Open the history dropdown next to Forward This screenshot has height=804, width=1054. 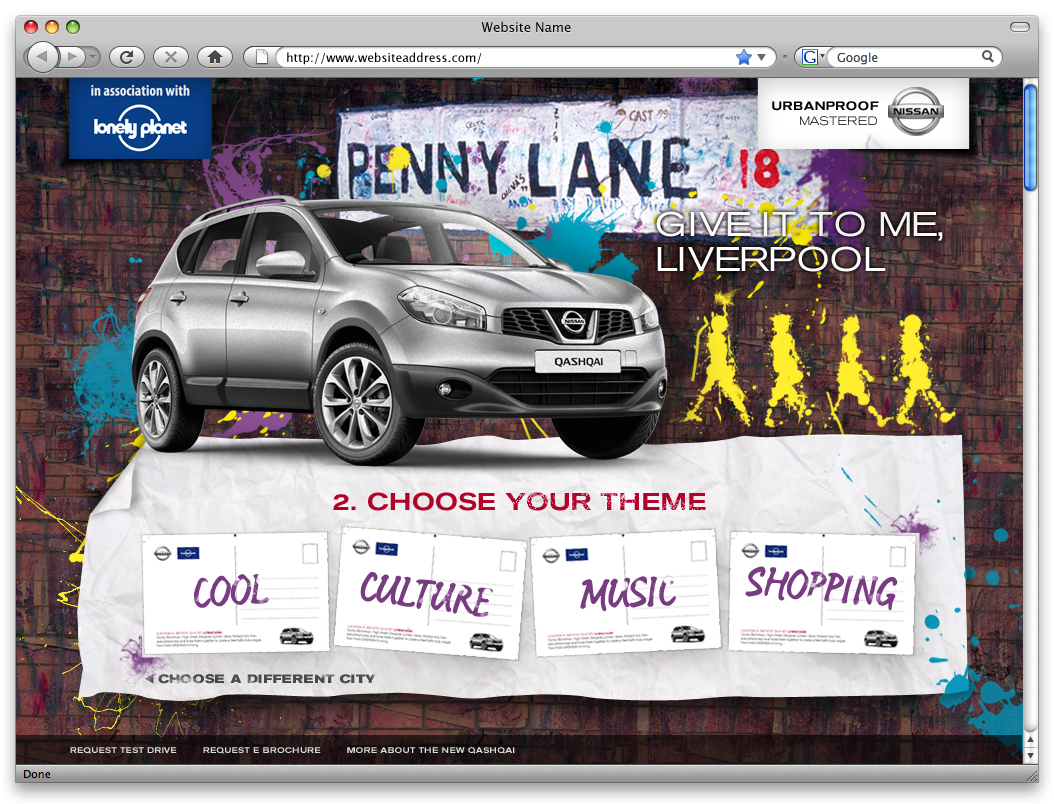[x=93, y=57]
